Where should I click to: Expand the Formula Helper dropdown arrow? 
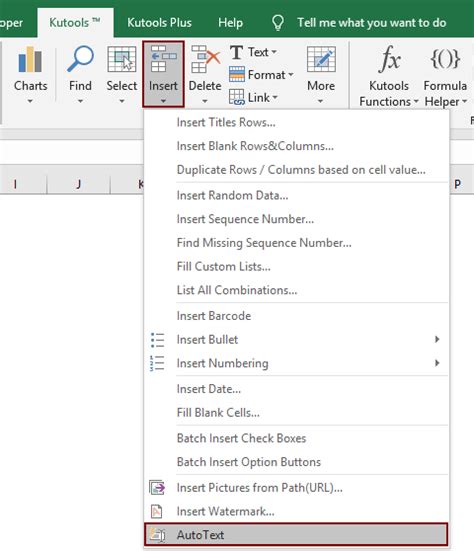point(464,102)
